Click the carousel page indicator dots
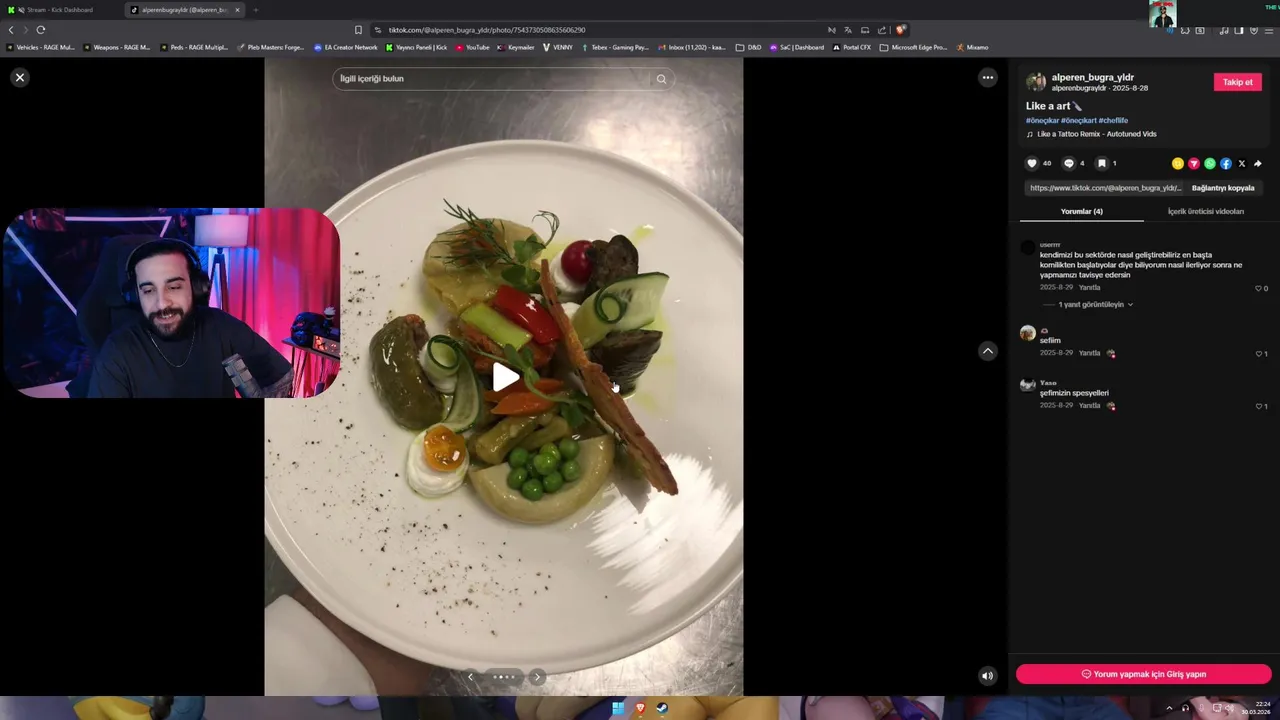 504,677
